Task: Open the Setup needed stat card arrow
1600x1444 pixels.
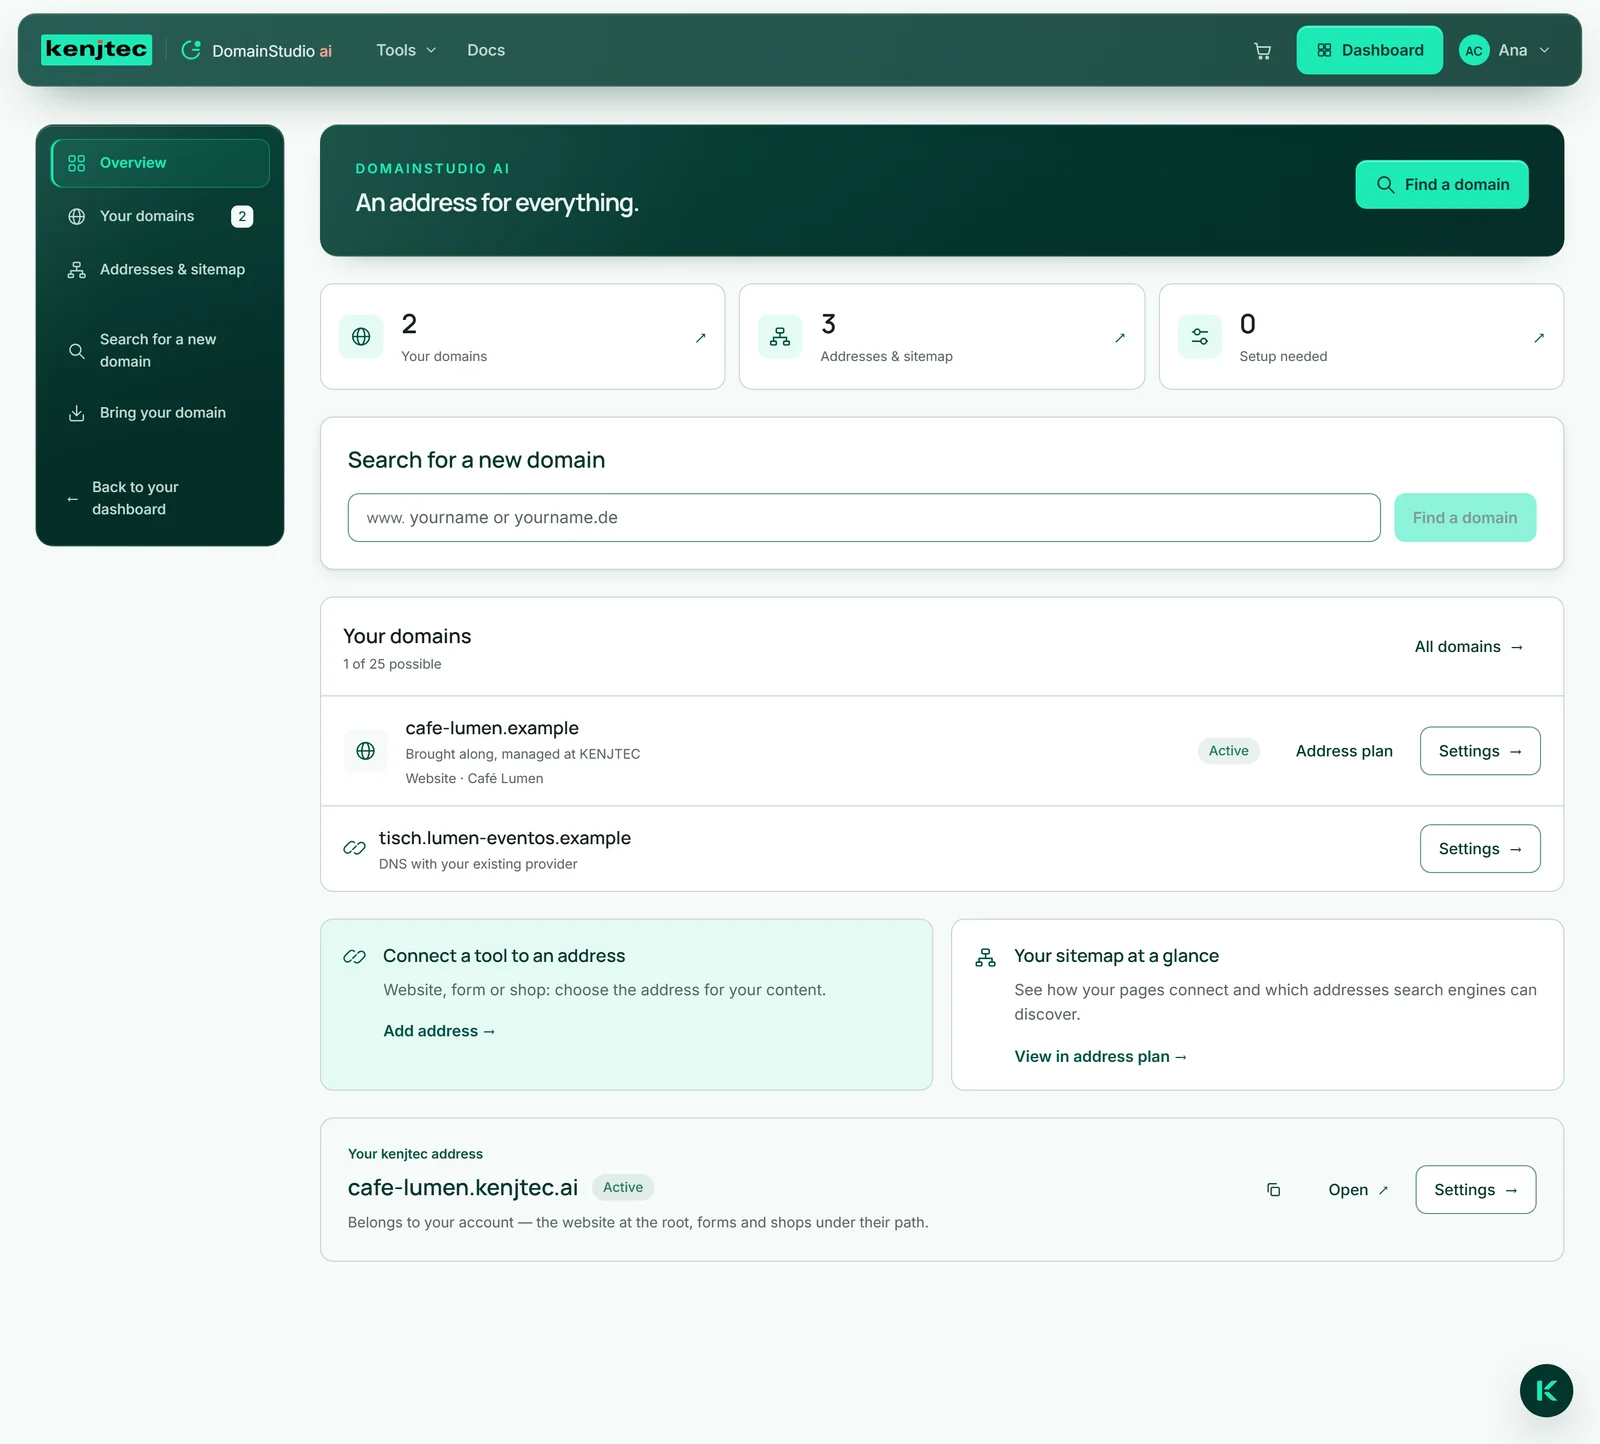Action: coord(1539,338)
